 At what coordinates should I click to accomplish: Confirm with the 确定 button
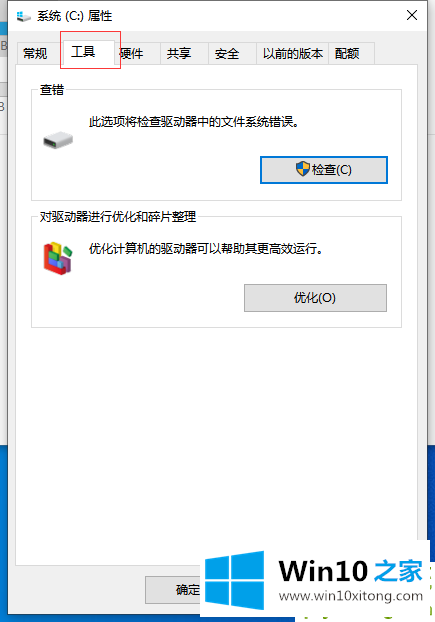(x=174, y=590)
